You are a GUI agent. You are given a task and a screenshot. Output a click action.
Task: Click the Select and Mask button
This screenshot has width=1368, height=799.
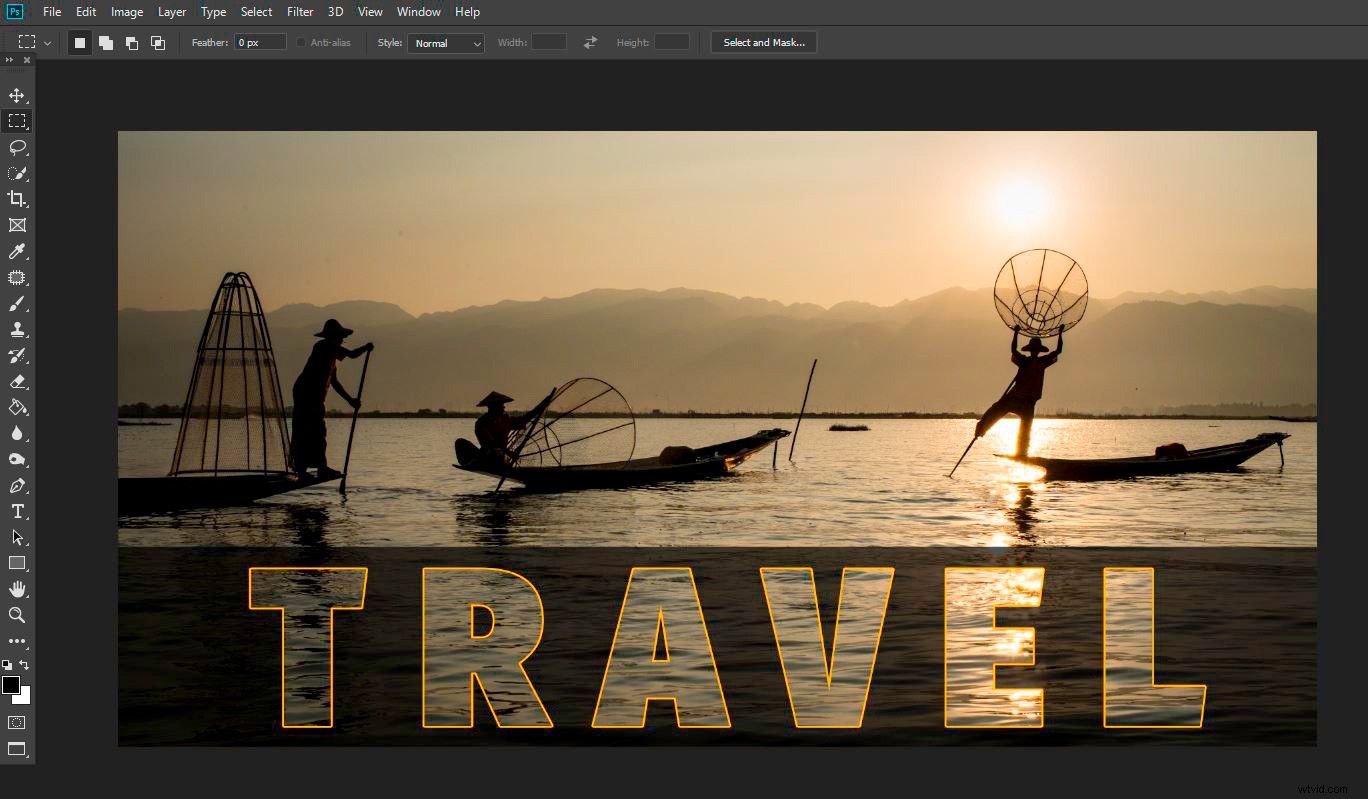(763, 42)
